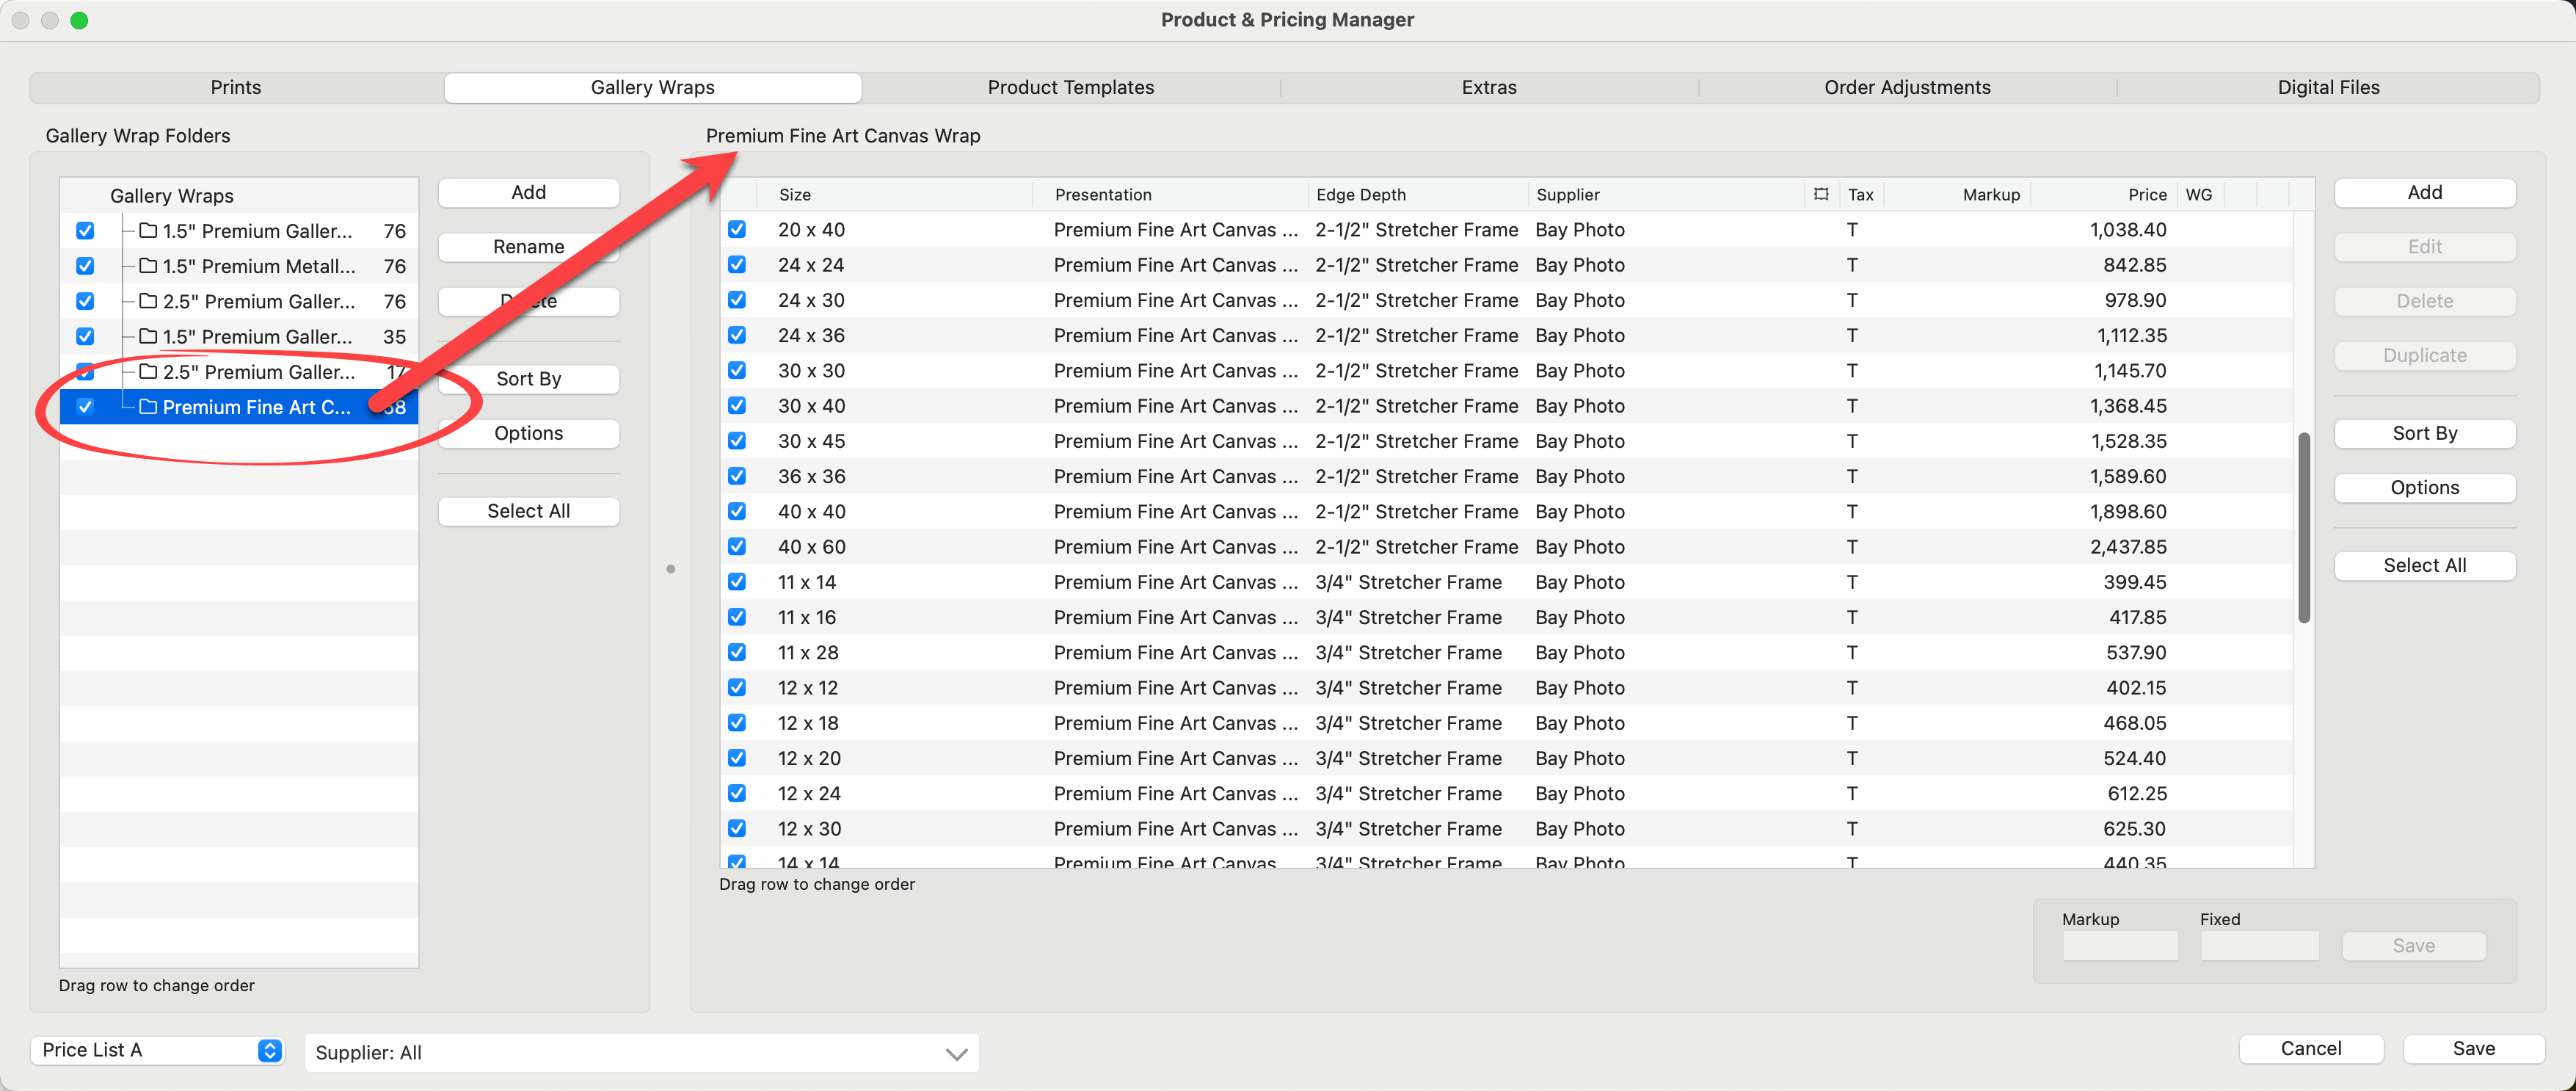2576x1091 pixels.
Task: Click the green zoom window button
Action: click(x=79, y=20)
